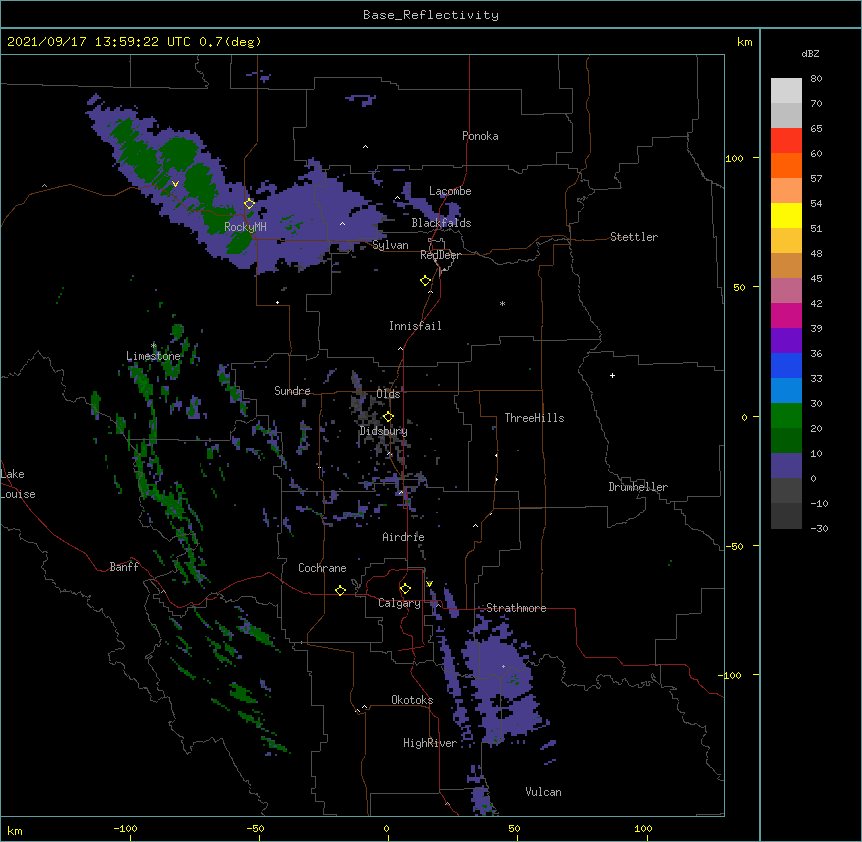
Task: Click the yellow km label at top right
Action: point(744,42)
